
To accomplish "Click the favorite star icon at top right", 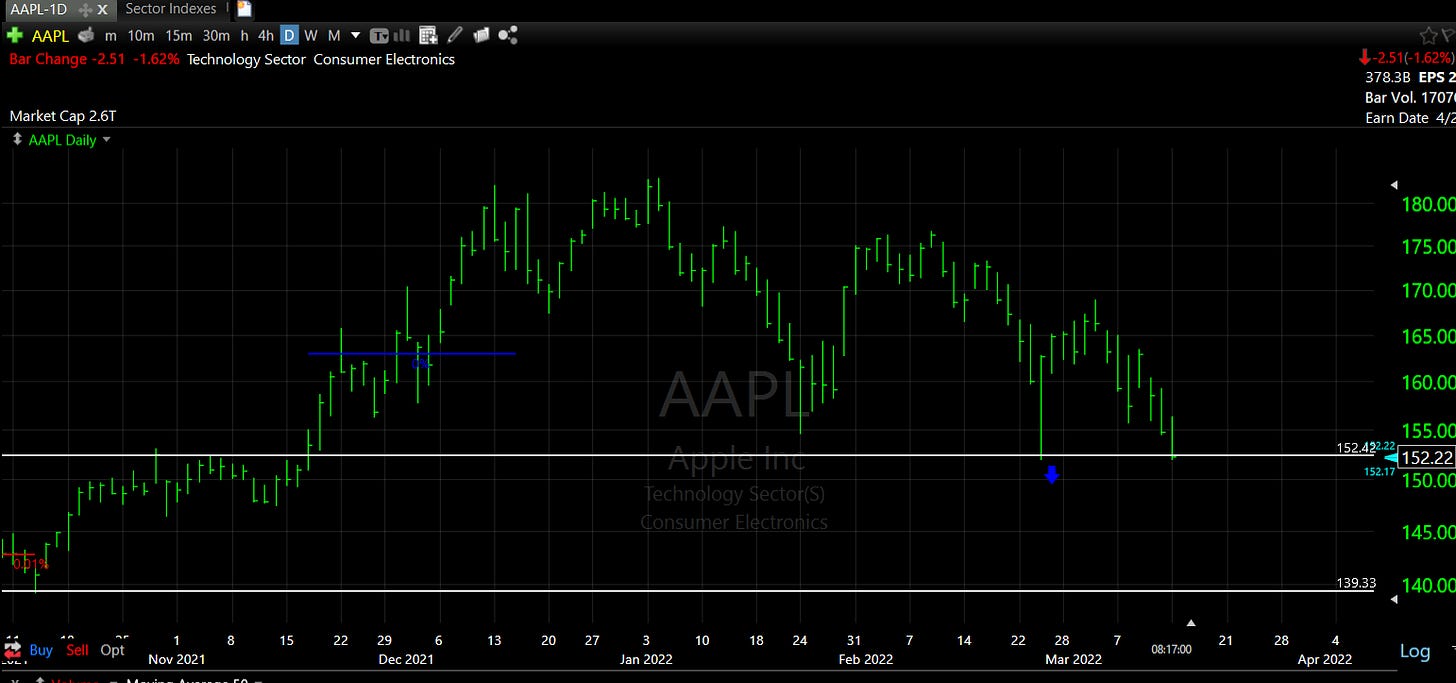I will (1429, 35).
